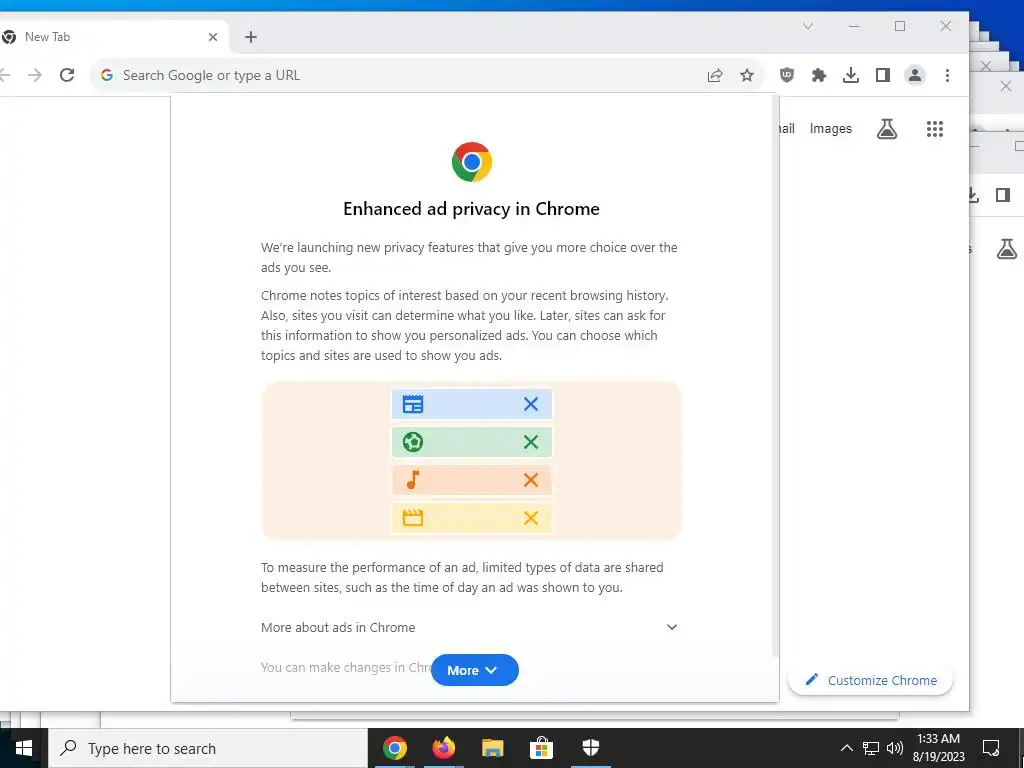Click the volume speaker tray icon
The height and width of the screenshot is (768, 1024).
(x=895, y=748)
